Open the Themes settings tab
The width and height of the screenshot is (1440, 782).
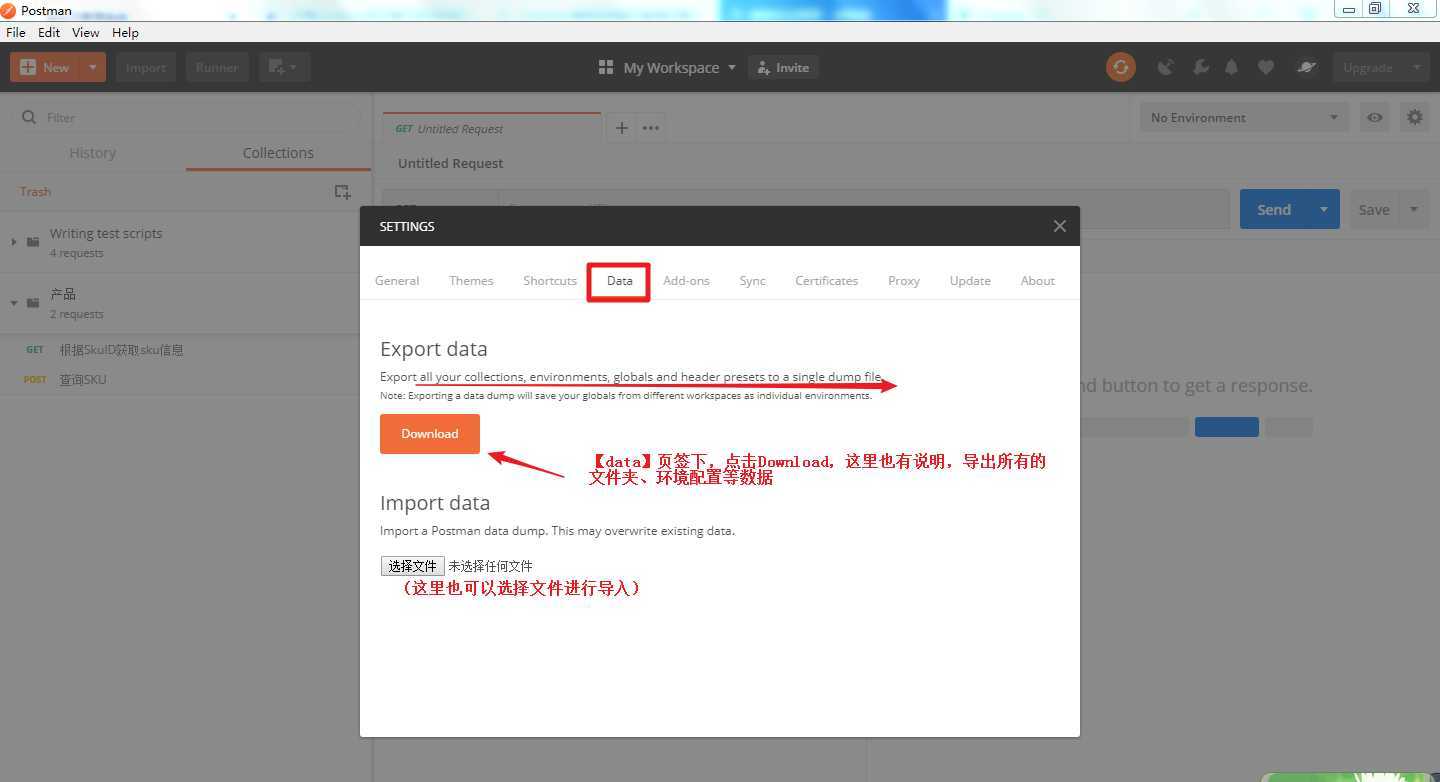[x=471, y=280]
